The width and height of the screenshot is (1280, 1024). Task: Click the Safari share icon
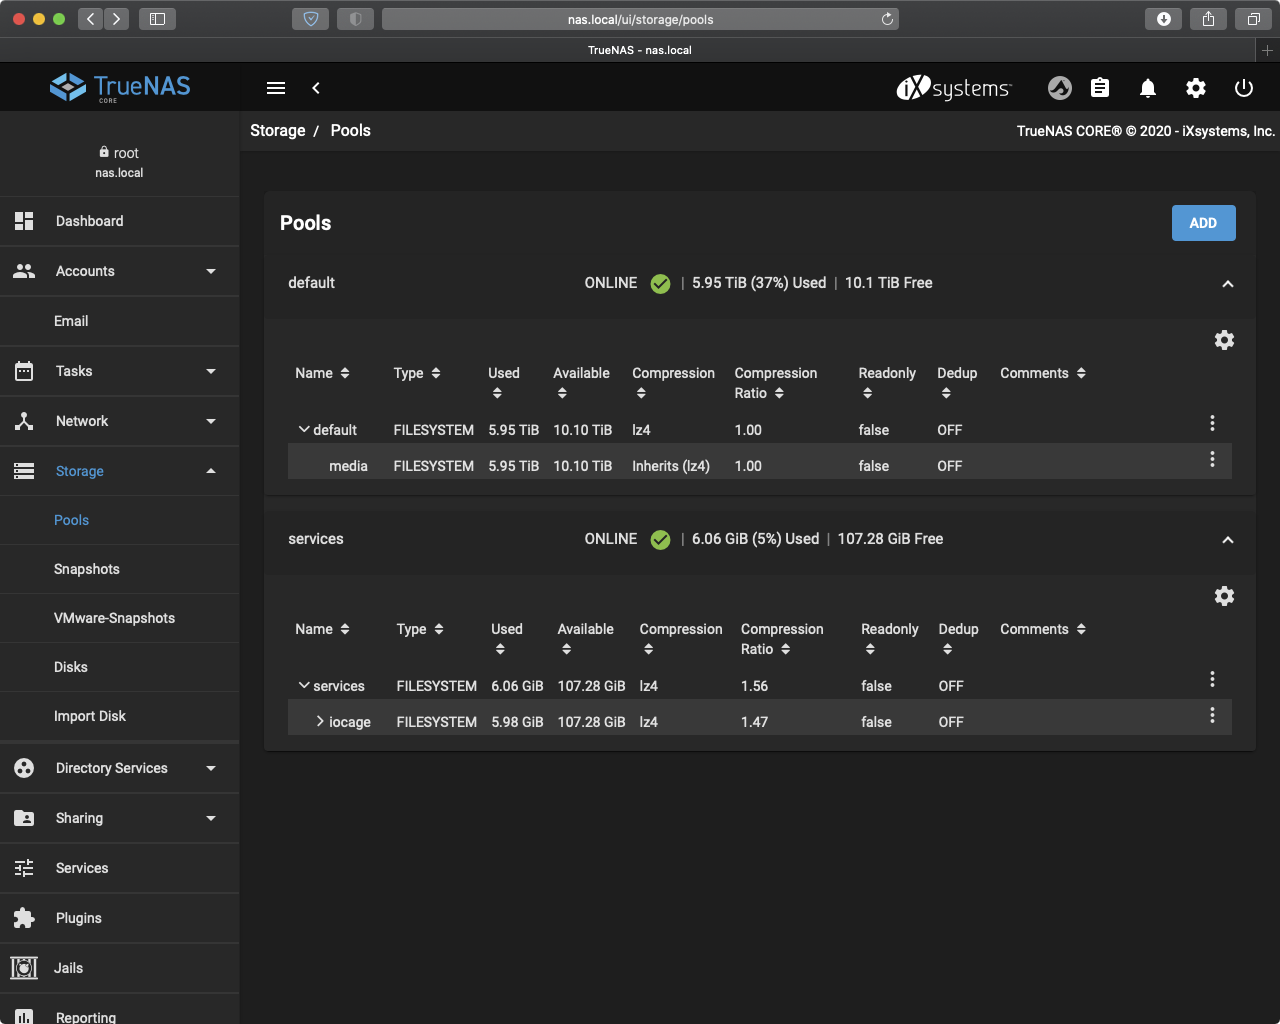tap(1208, 19)
